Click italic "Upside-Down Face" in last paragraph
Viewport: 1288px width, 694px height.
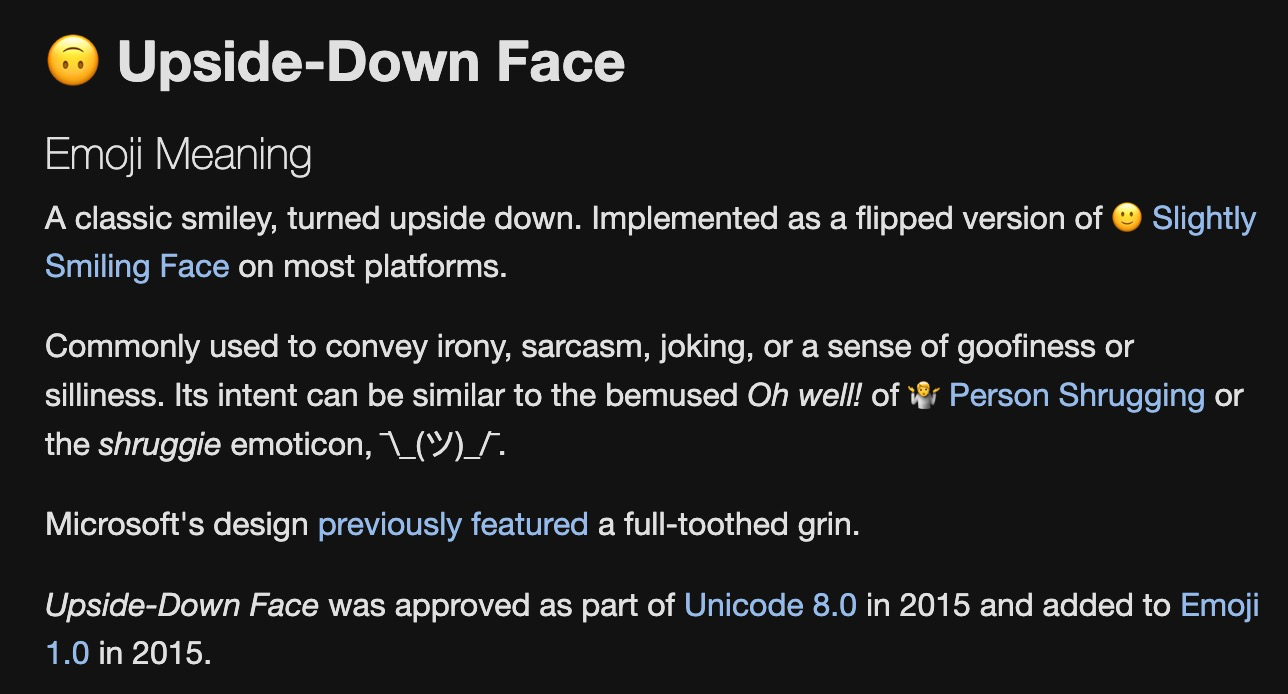pyautogui.click(x=182, y=605)
